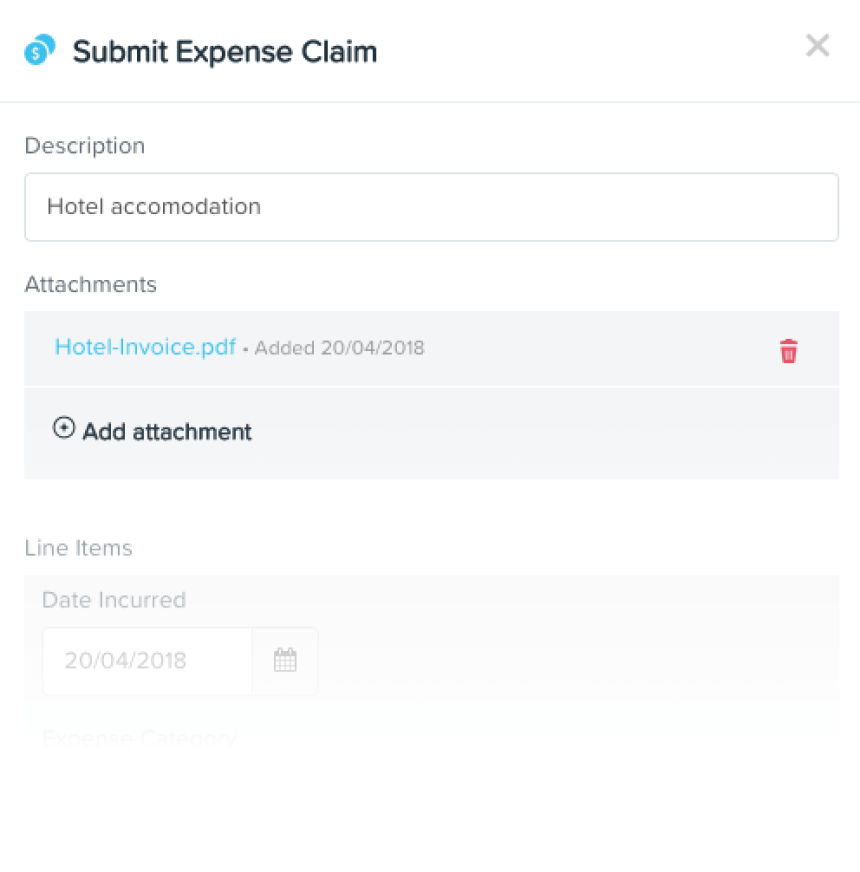Open the calendar date picker icon
Viewport: 860px width, 872px height.
(x=285, y=661)
